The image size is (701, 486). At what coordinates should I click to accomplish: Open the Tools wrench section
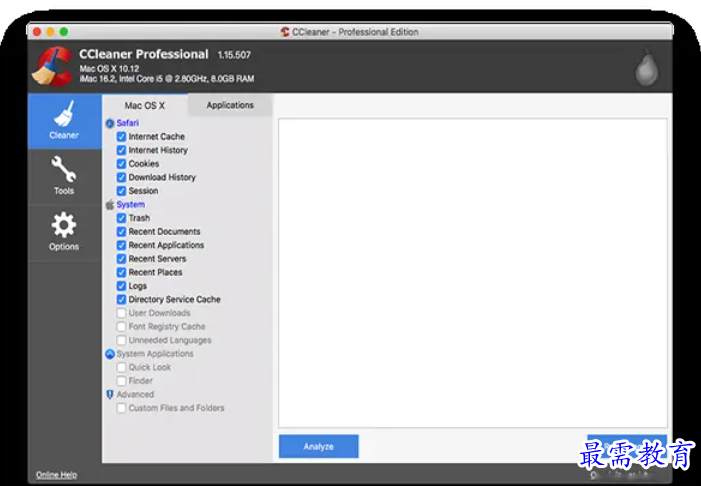[64, 177]
